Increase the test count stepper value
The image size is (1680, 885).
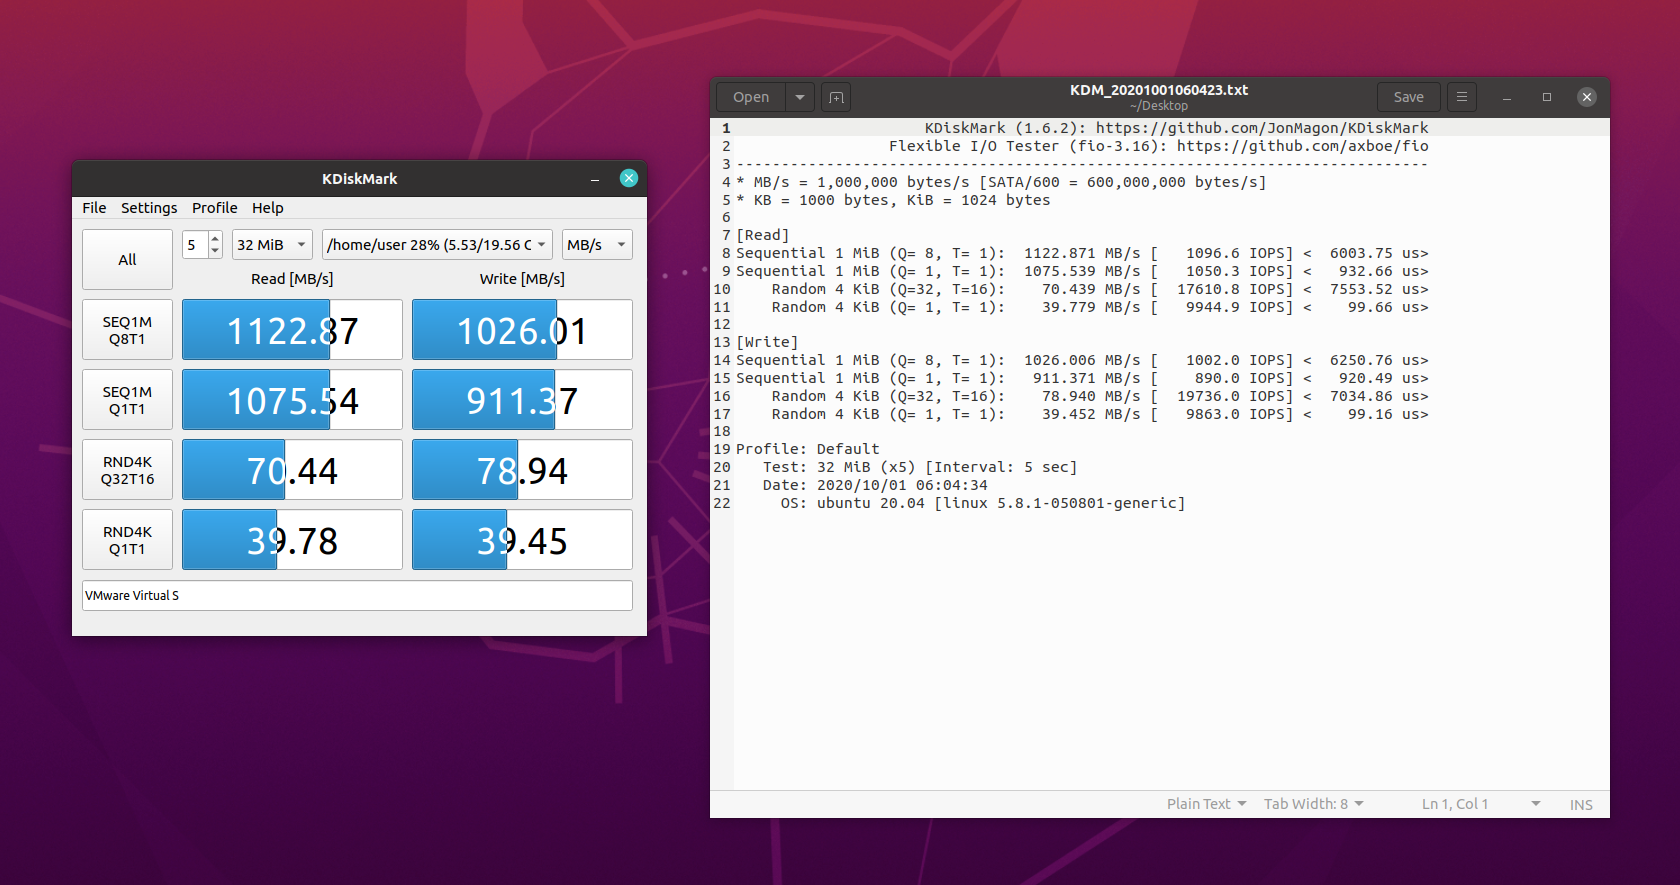(215, 239)
